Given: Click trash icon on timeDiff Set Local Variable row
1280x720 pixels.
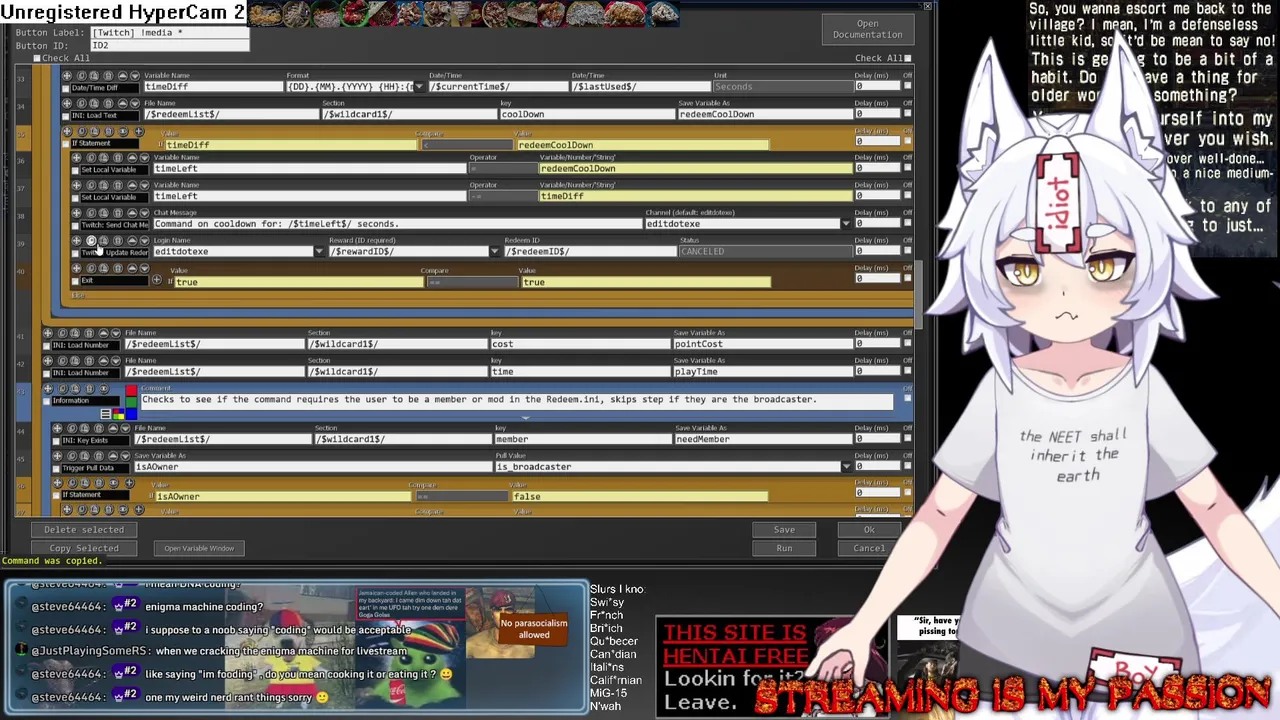Looking at the screenshot, I should (x=118, y=185).
